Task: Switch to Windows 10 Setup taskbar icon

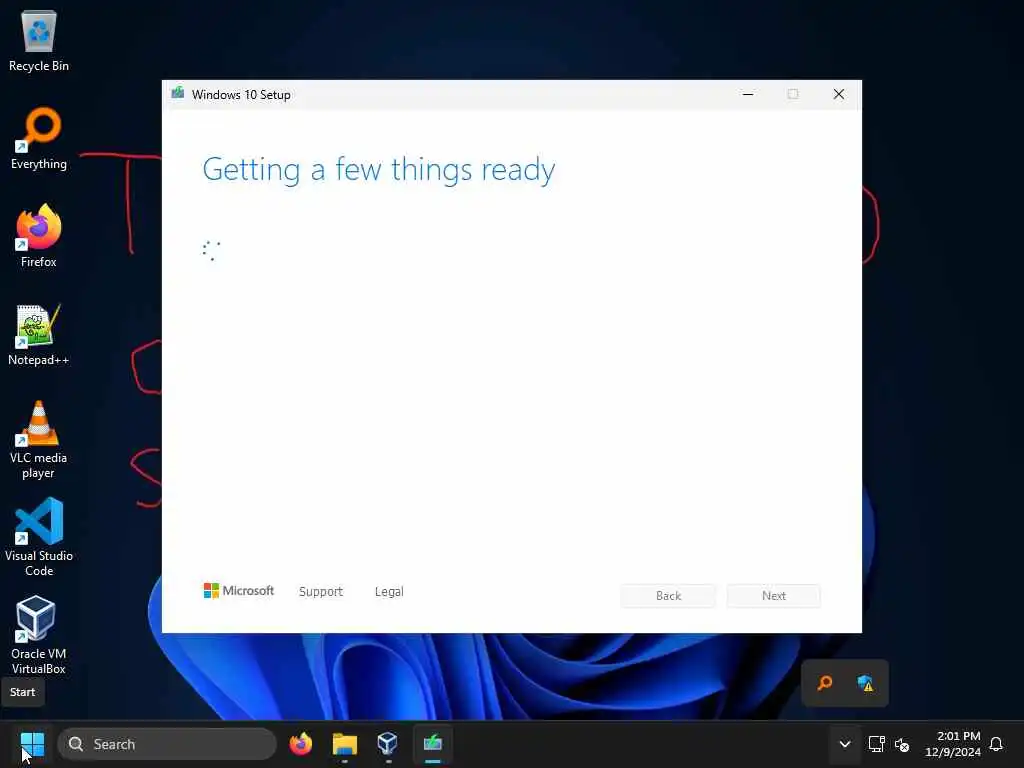Action: pyautogui.click(x=432, y=744)
